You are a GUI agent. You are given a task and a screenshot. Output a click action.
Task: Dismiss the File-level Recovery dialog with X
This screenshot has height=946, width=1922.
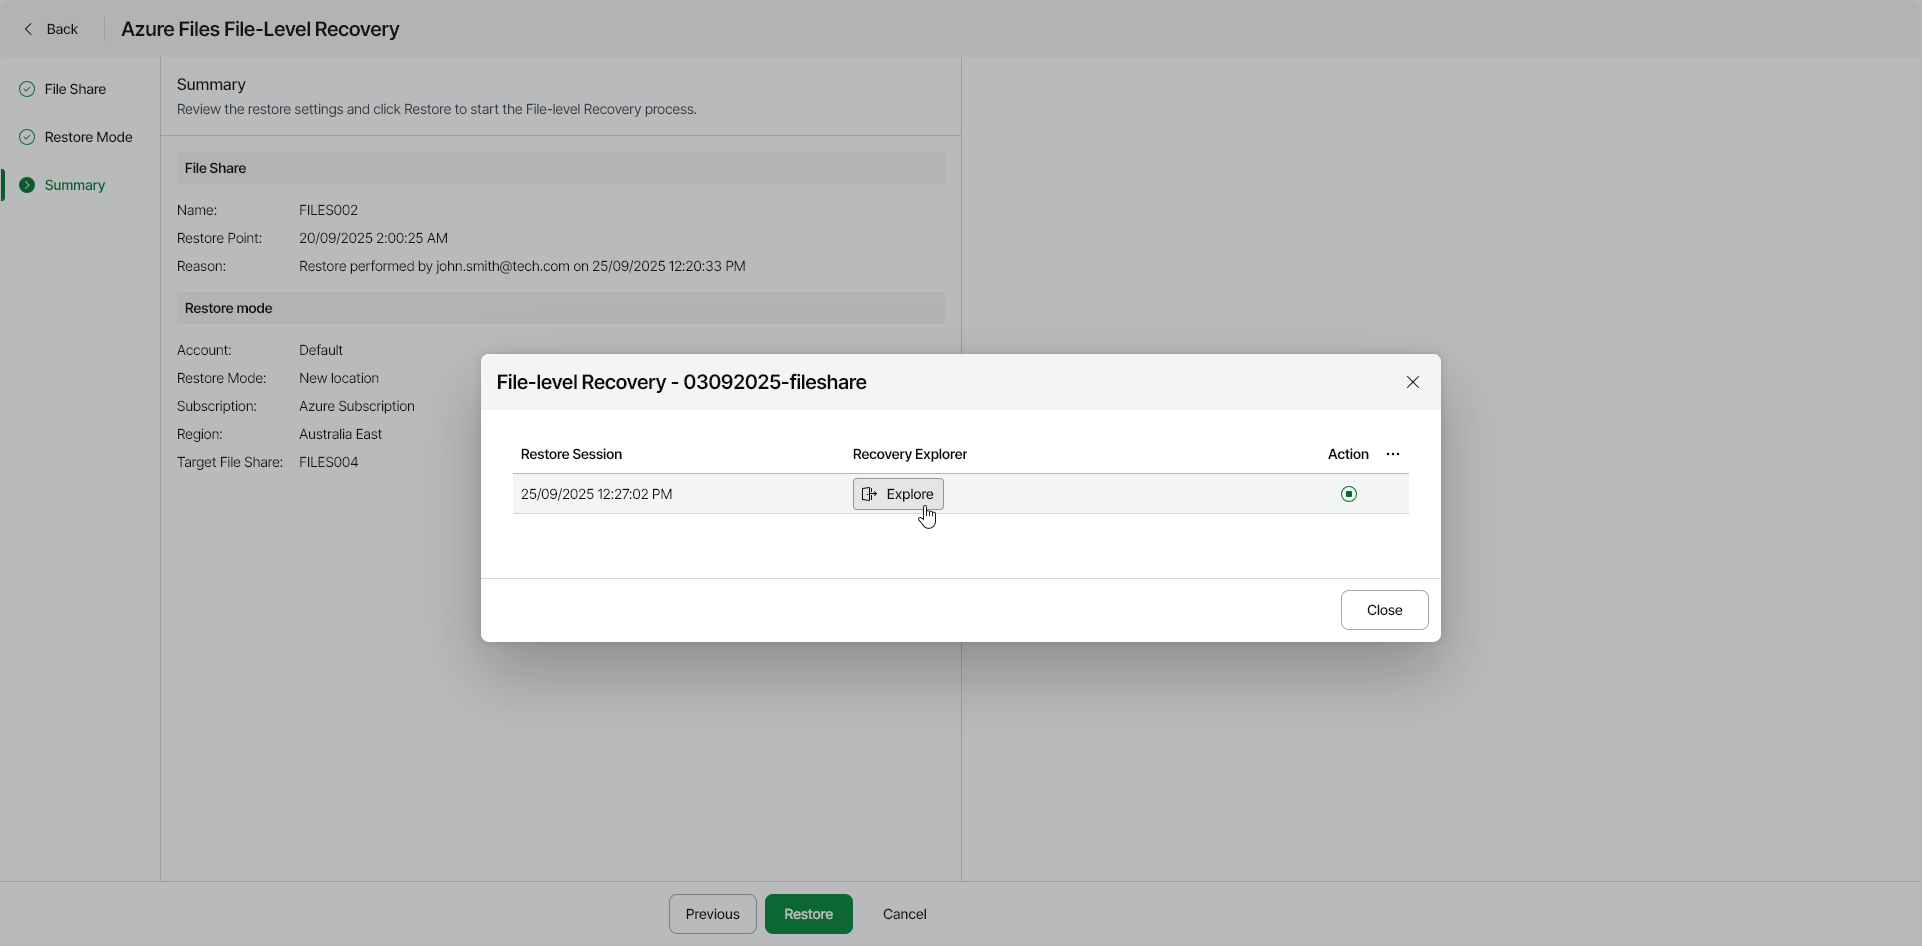coord(1412,382)
